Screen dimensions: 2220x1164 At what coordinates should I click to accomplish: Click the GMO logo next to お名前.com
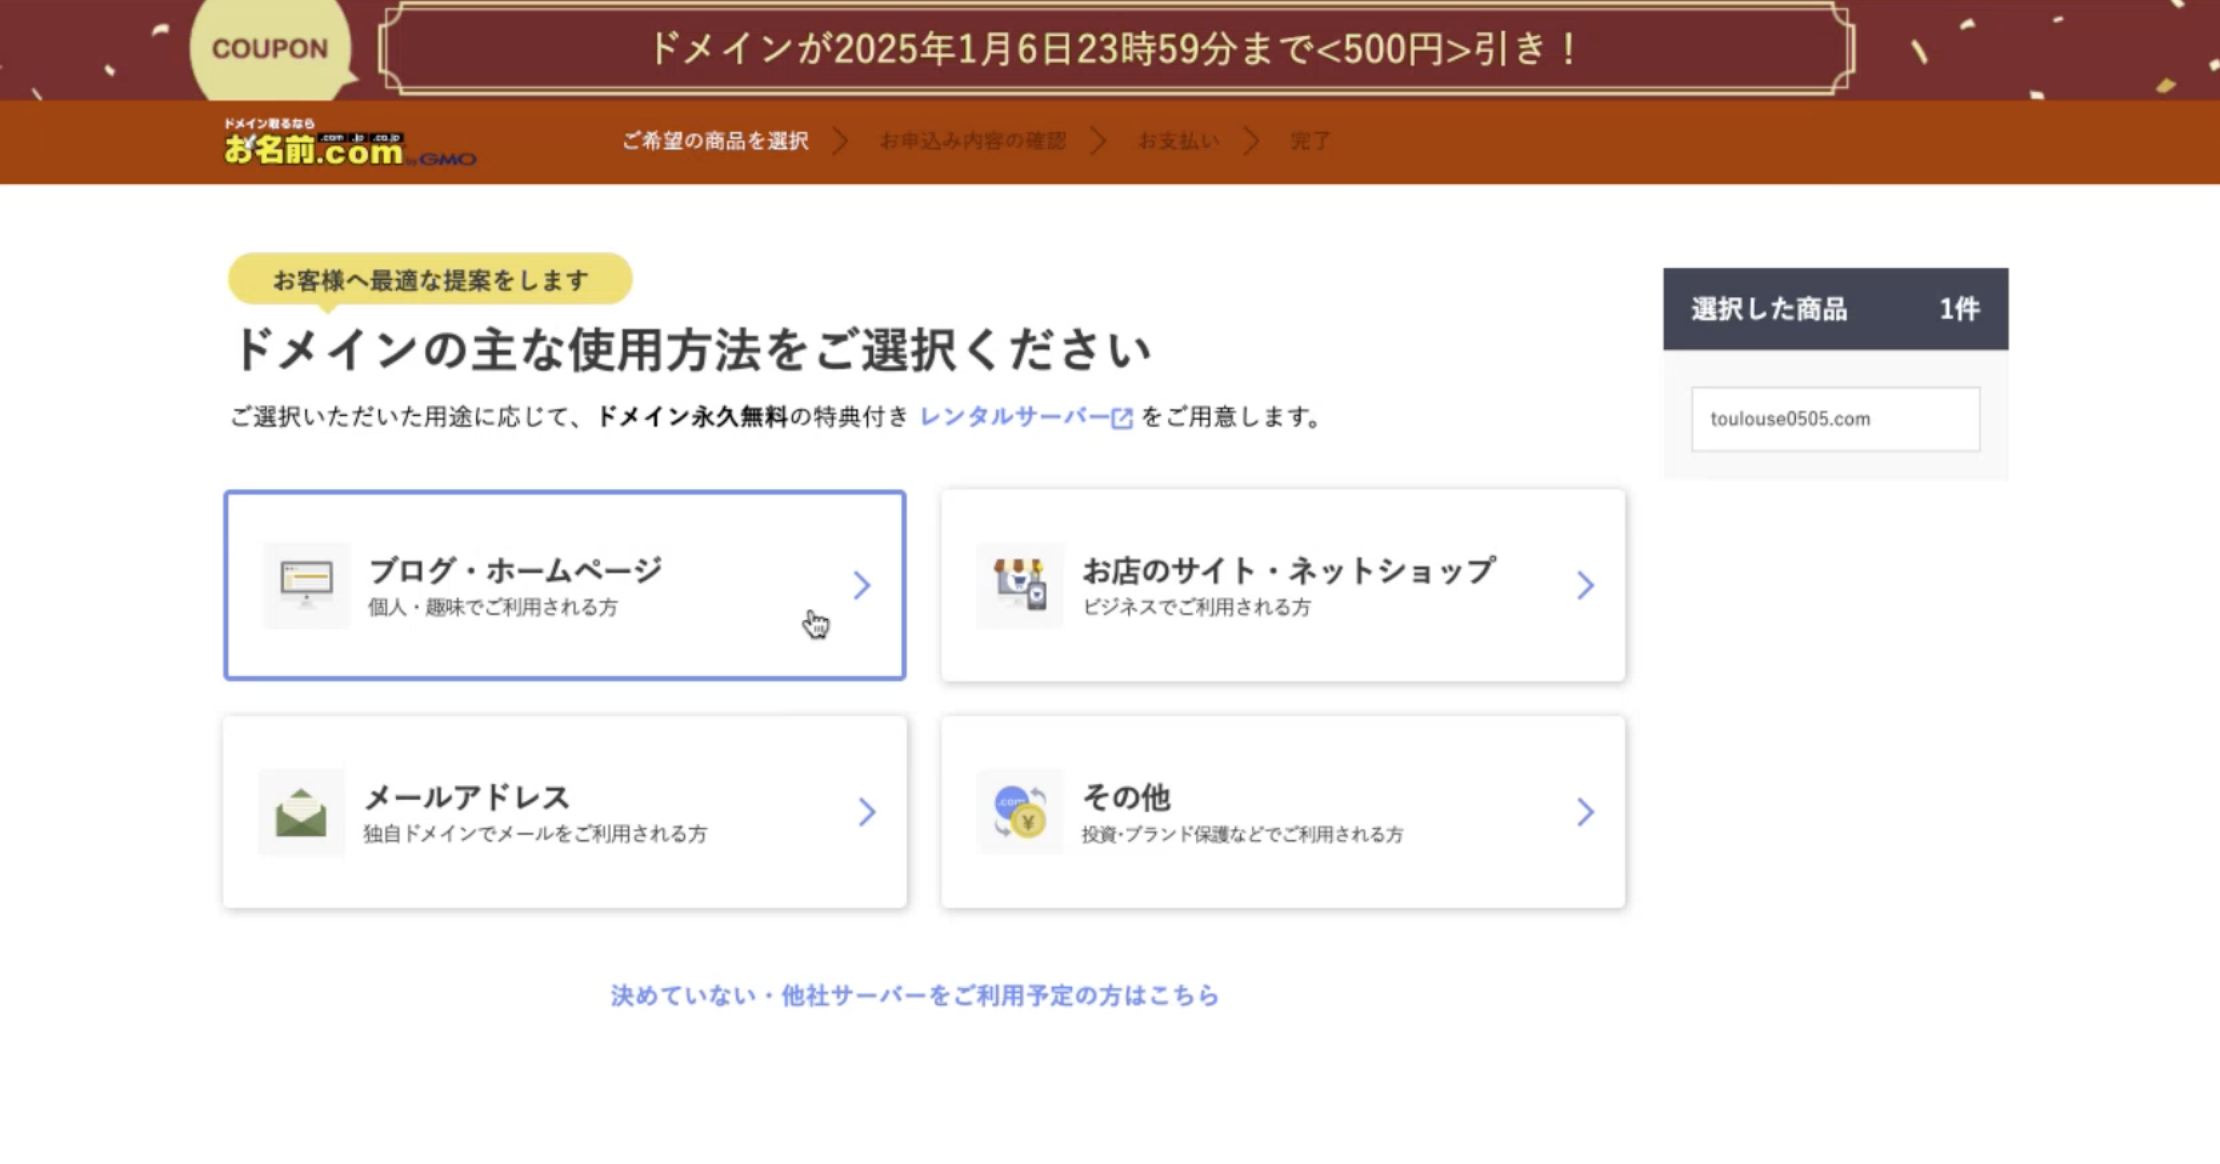[x=448, y=160]
